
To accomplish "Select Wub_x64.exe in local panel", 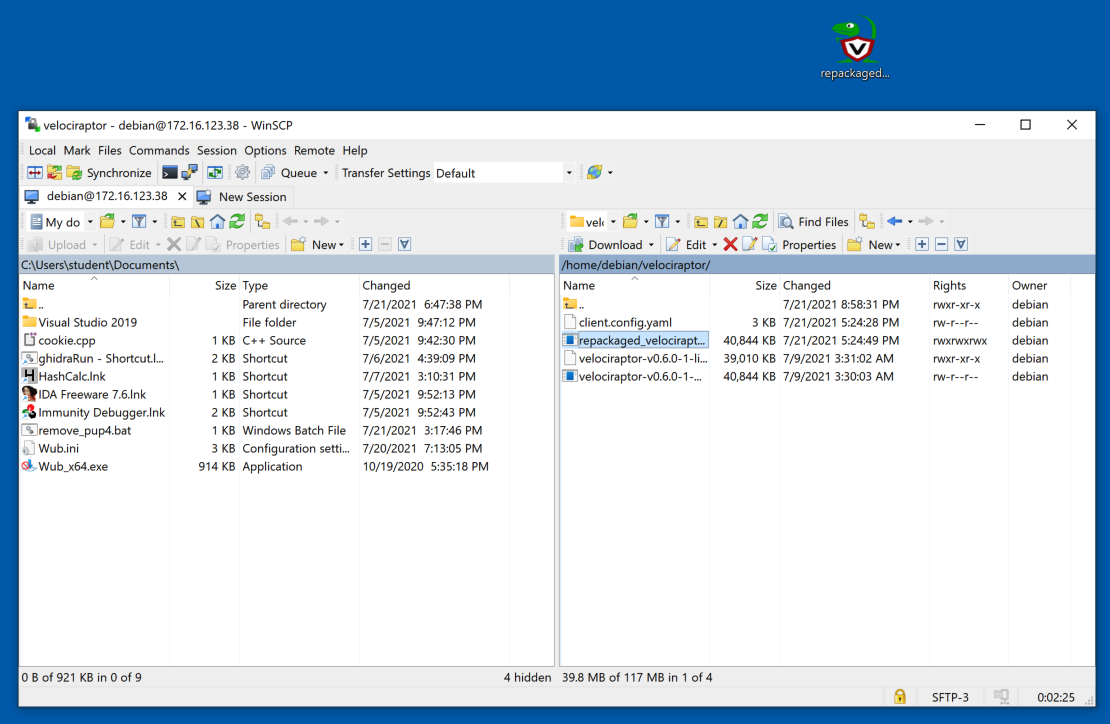I will 73,466.
